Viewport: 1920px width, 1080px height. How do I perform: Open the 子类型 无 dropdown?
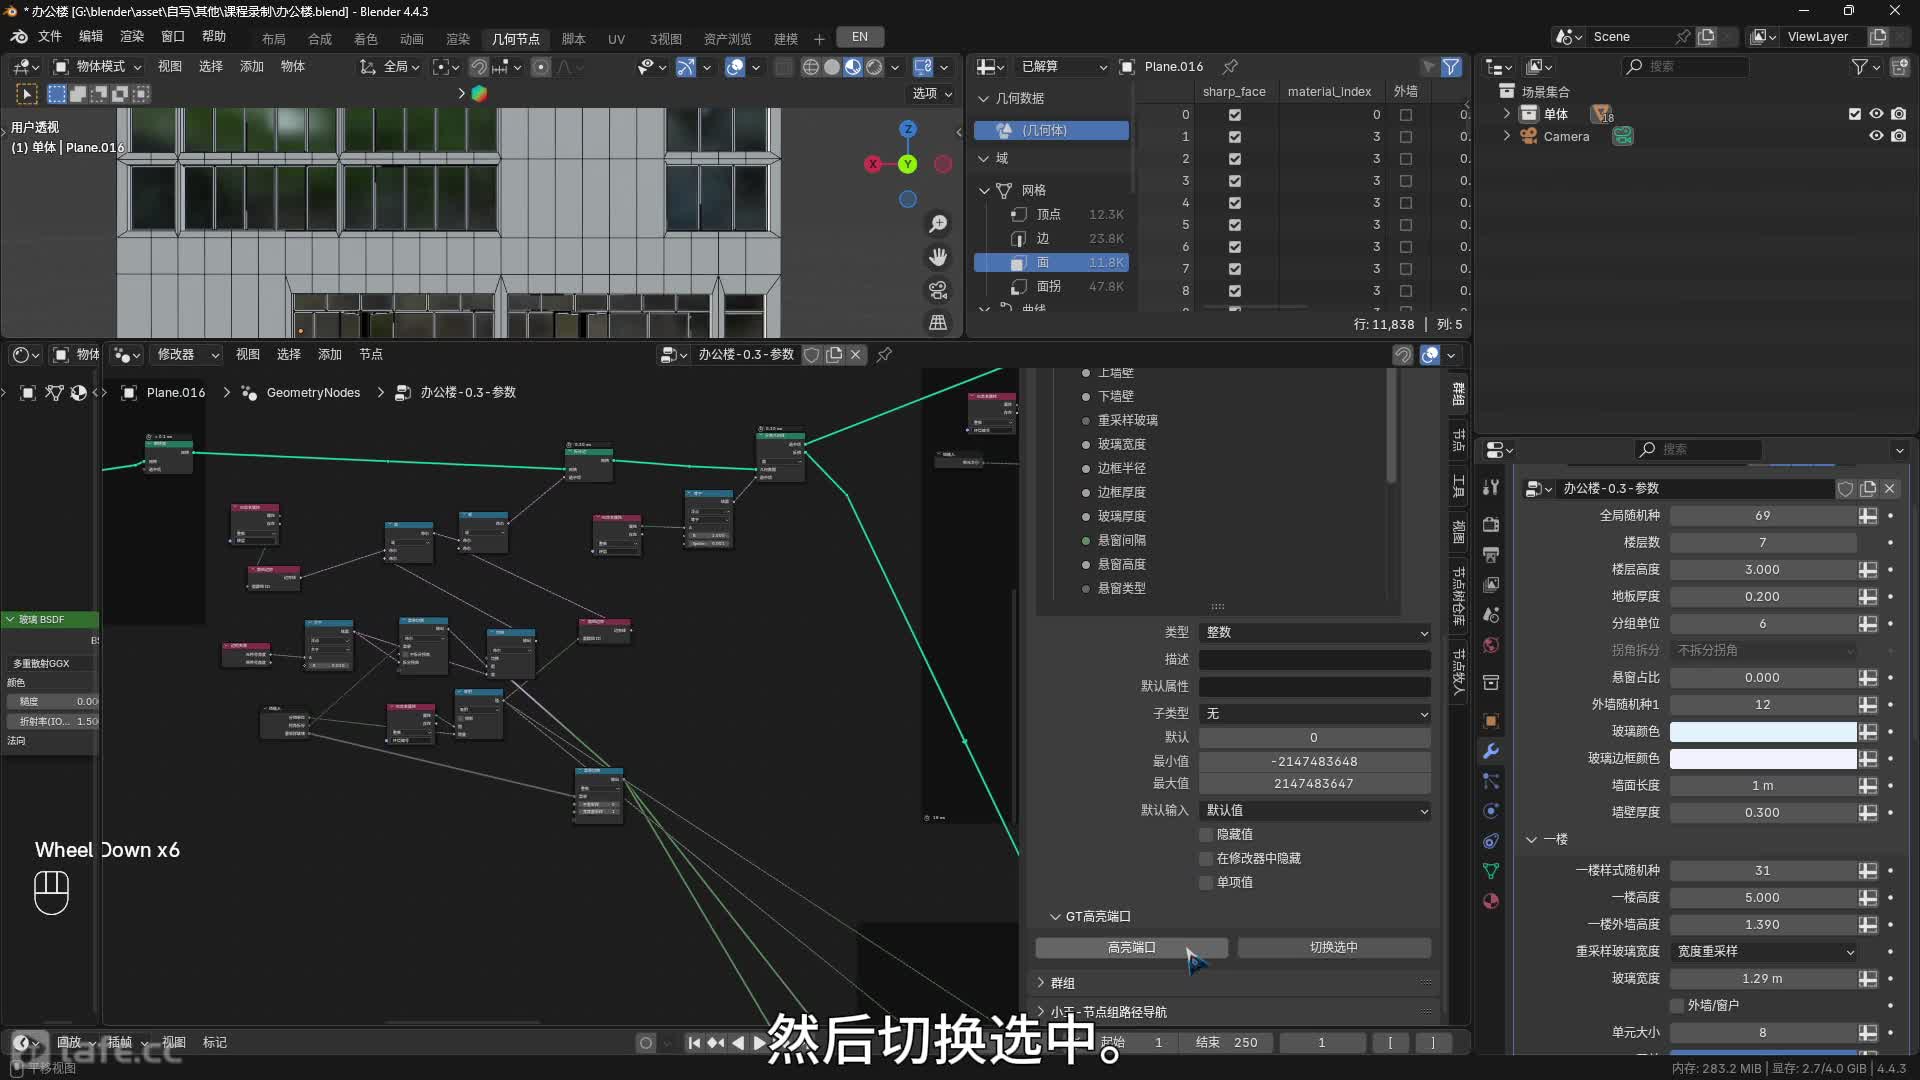coord(1315,714)
